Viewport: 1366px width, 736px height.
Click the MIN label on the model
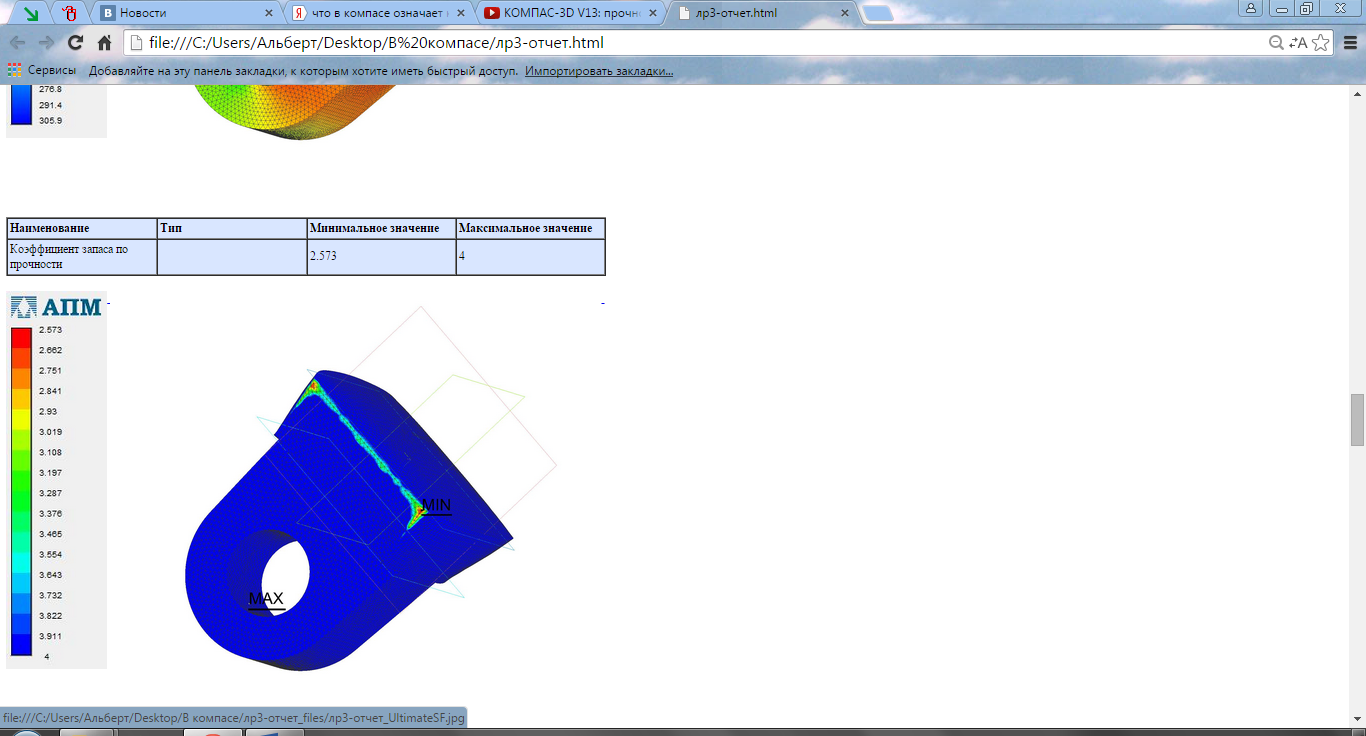click(437, 506)
